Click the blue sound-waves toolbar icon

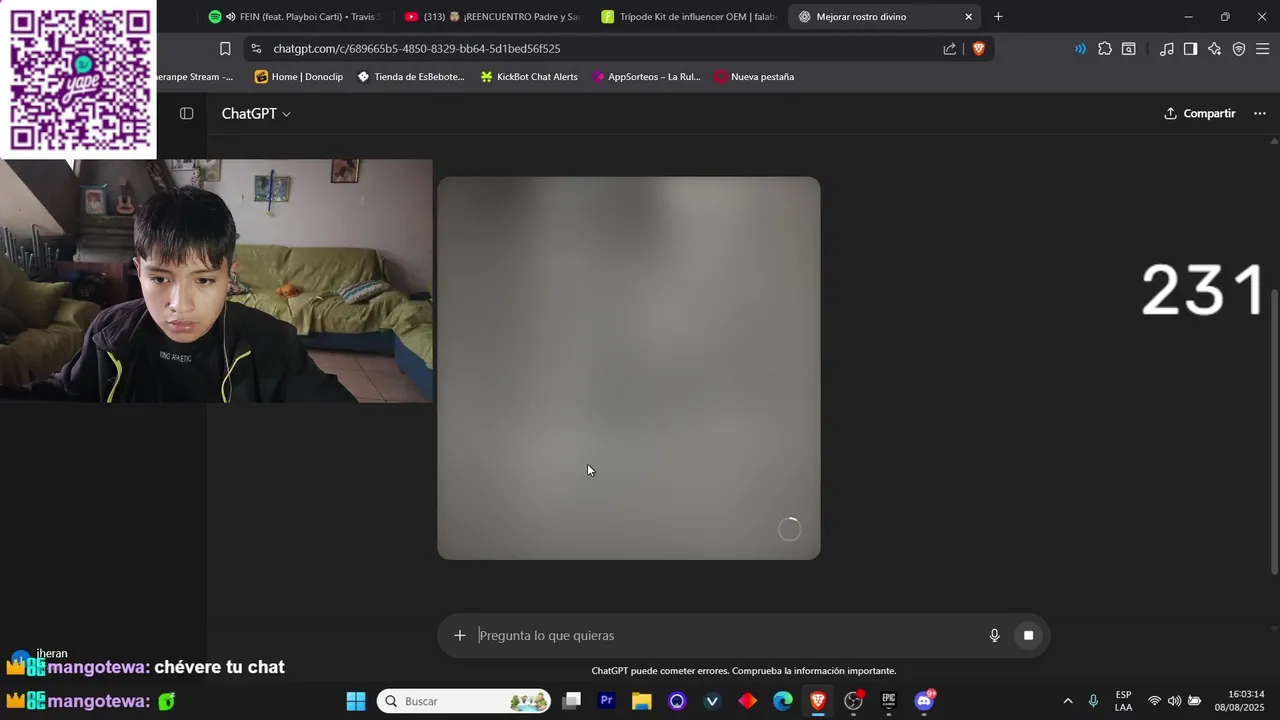[1080, 49]
